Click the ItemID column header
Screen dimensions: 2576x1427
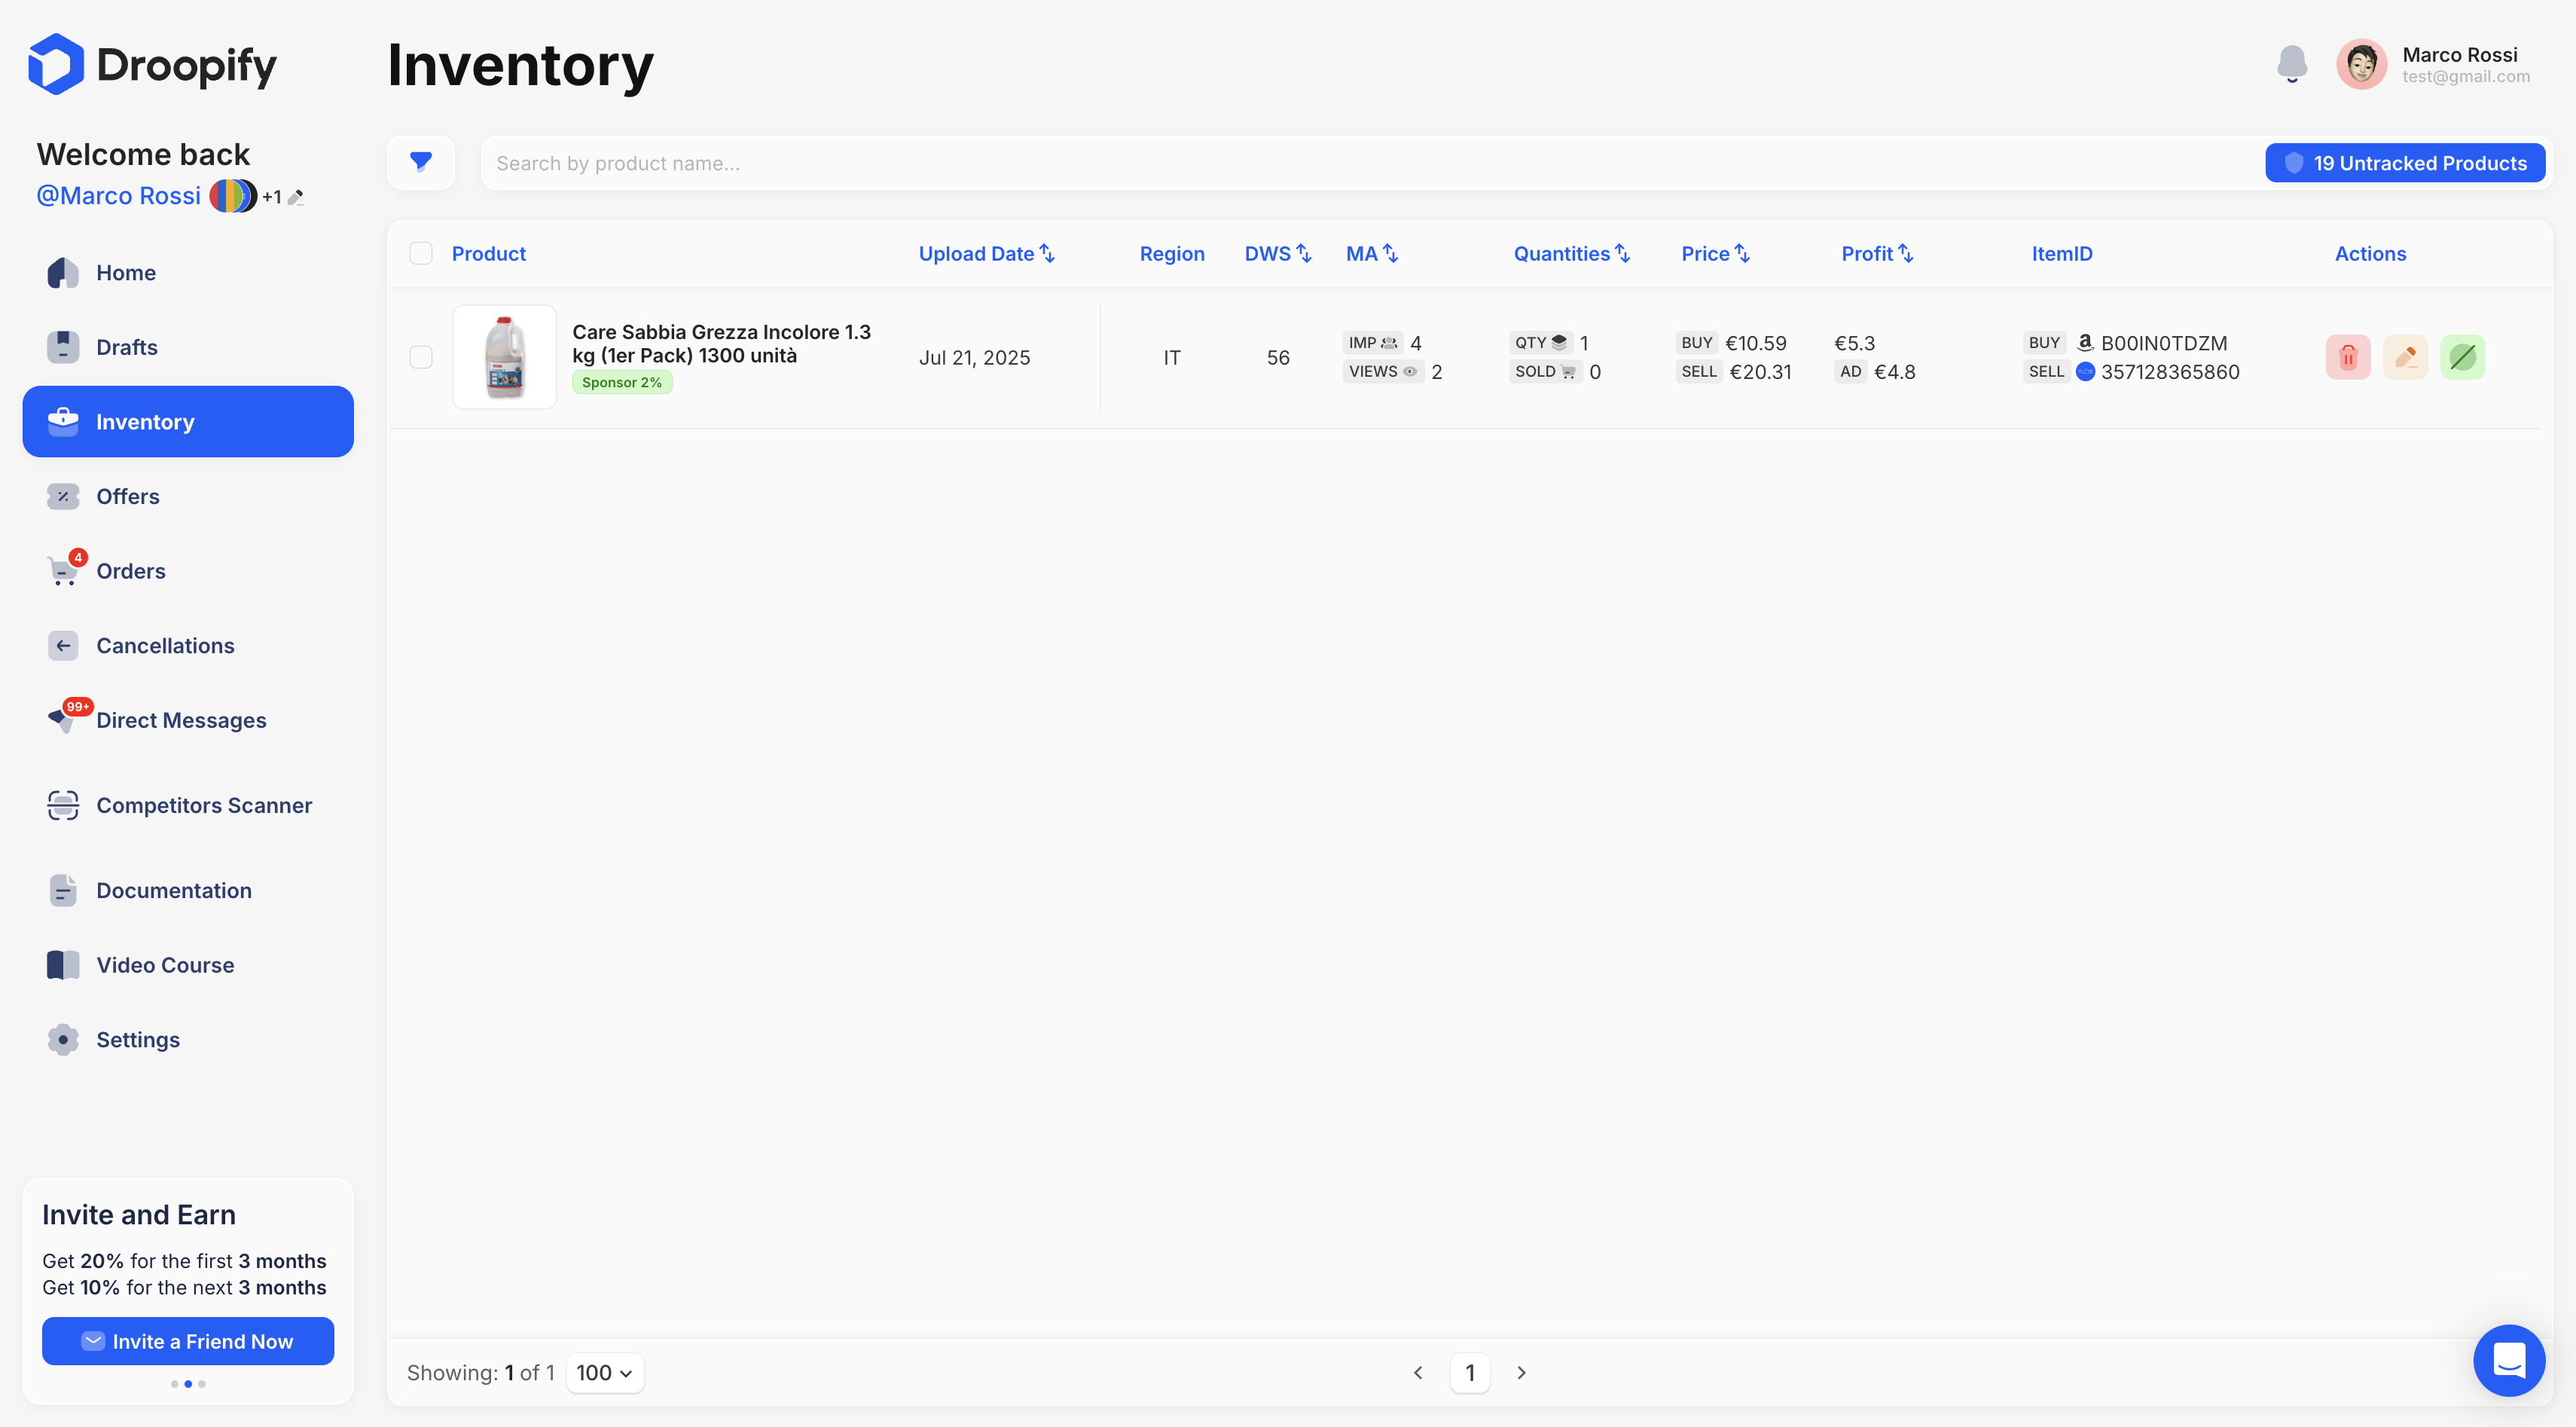coord(2061,253)
